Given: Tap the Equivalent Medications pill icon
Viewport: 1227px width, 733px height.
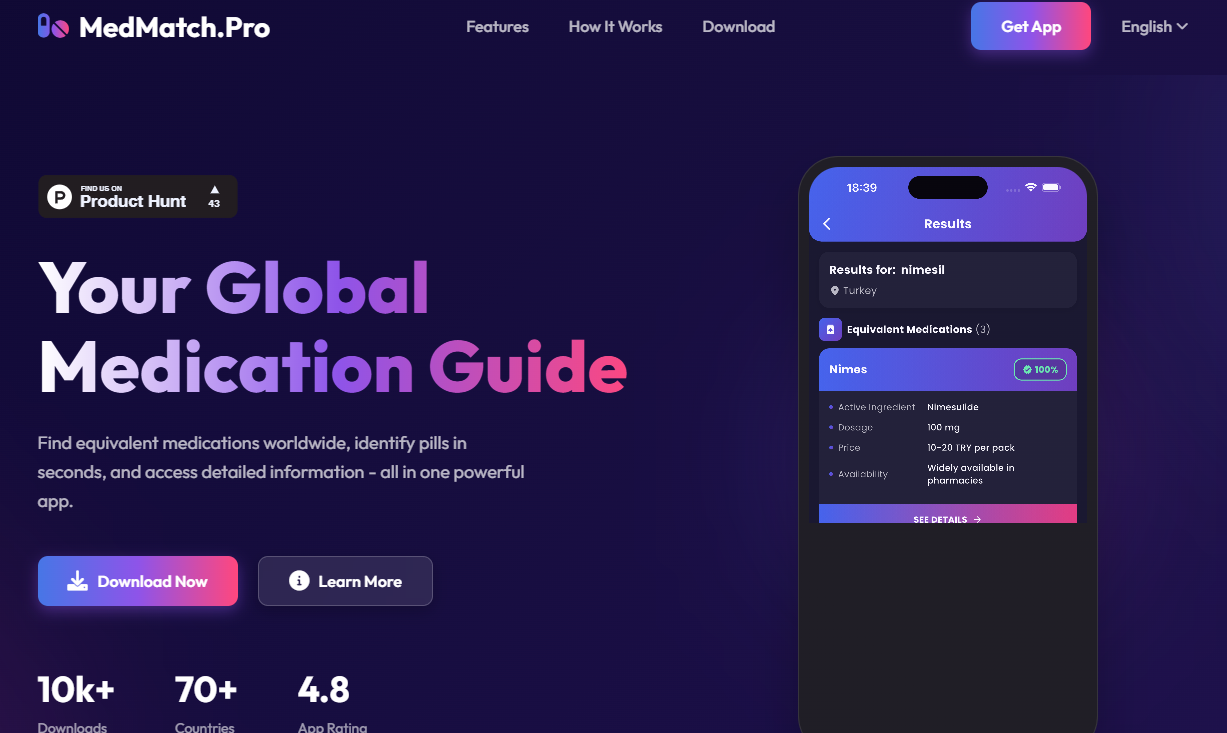Looking at the screenshot, I should 830,329.
